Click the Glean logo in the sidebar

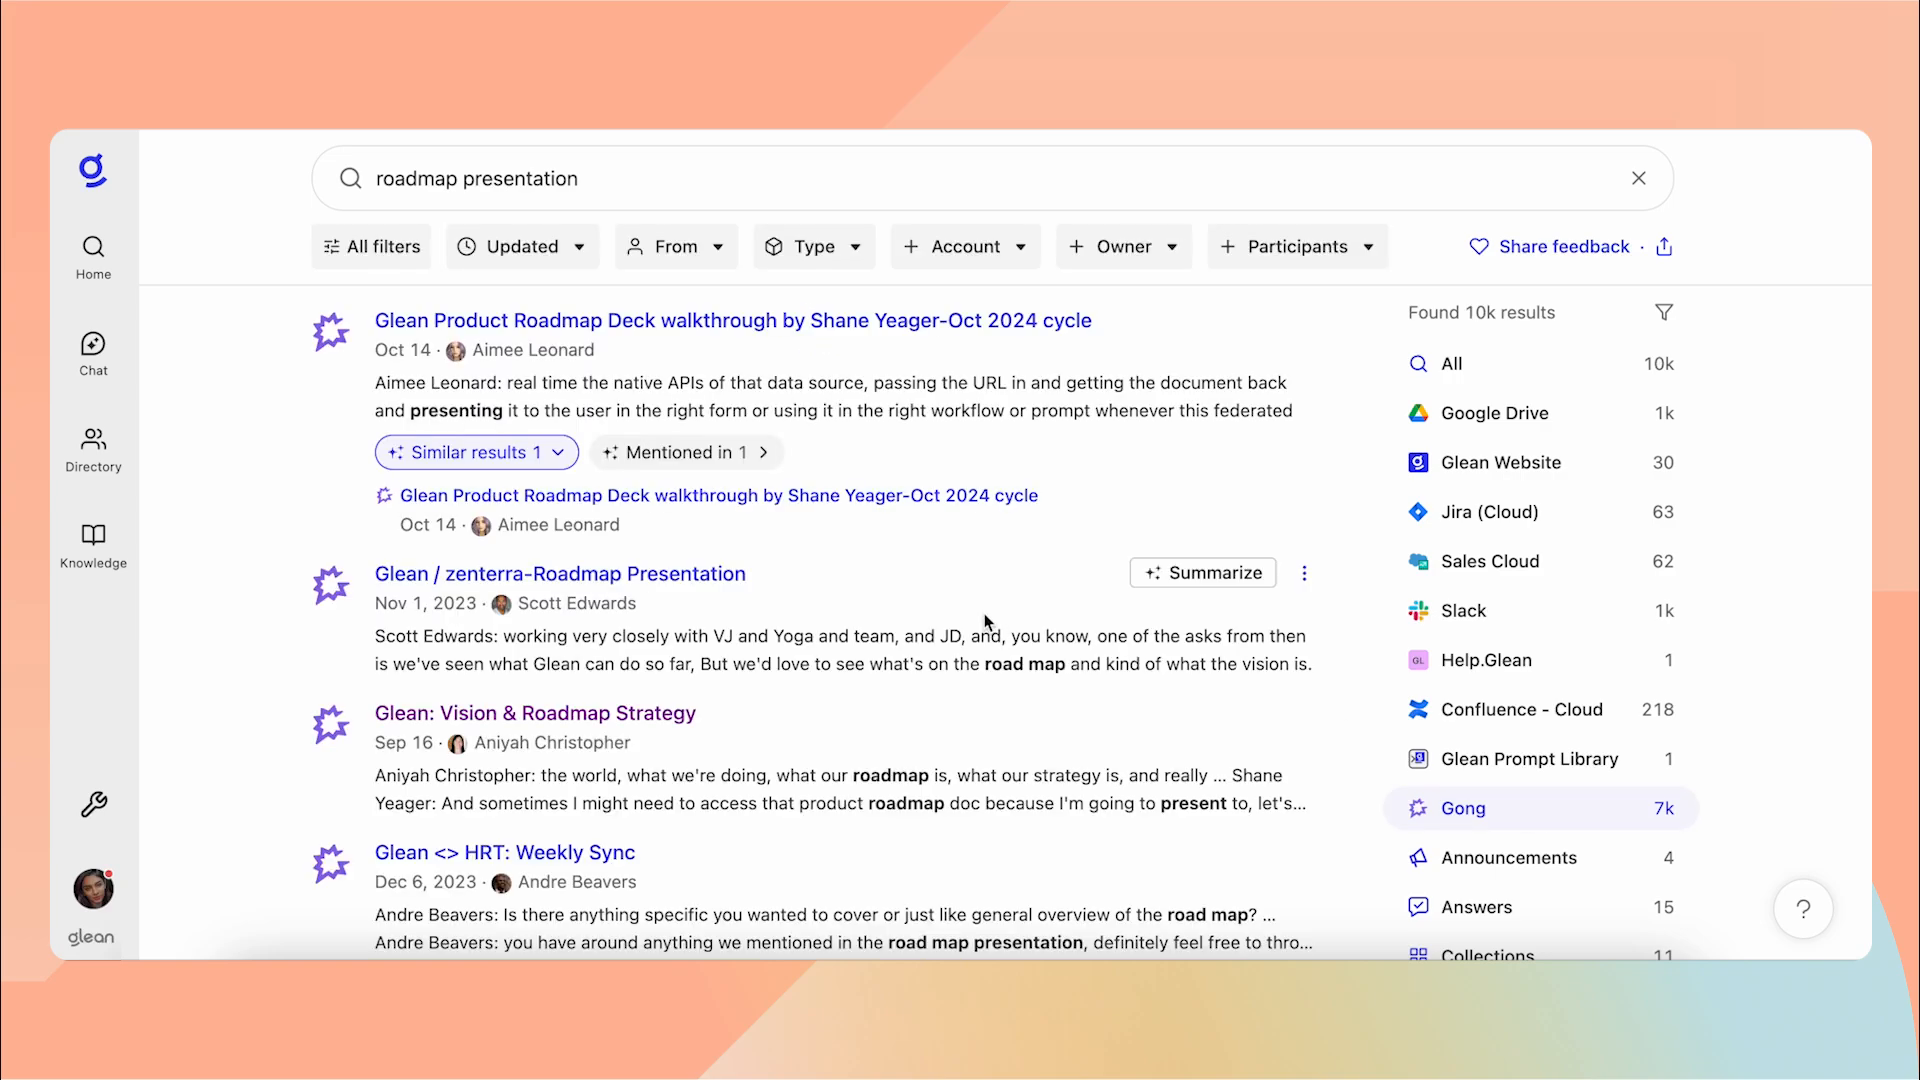(x=93, y=170)
